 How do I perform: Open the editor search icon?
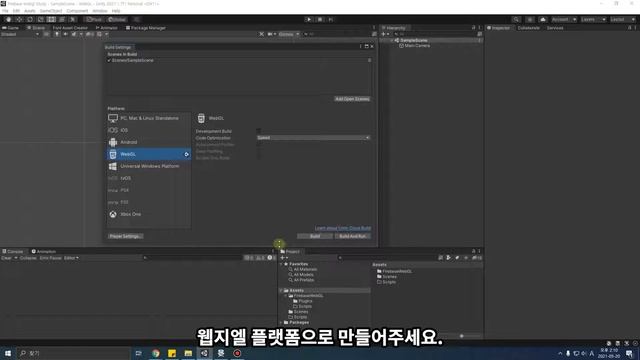click(516, 20)
